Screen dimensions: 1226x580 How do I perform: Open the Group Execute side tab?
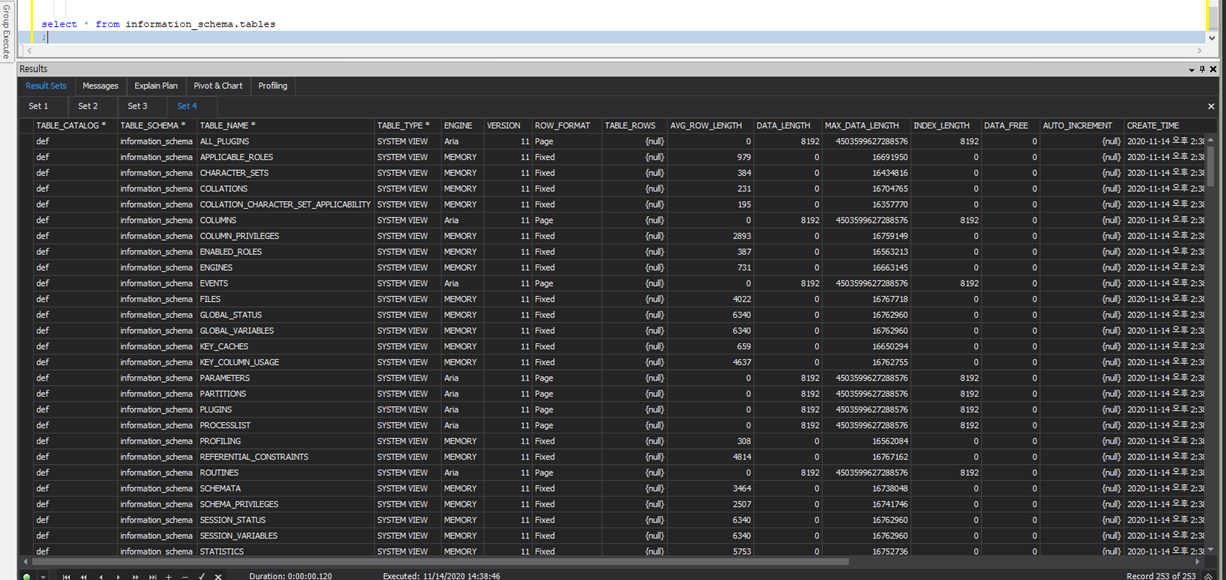click(x=6, y=30)
